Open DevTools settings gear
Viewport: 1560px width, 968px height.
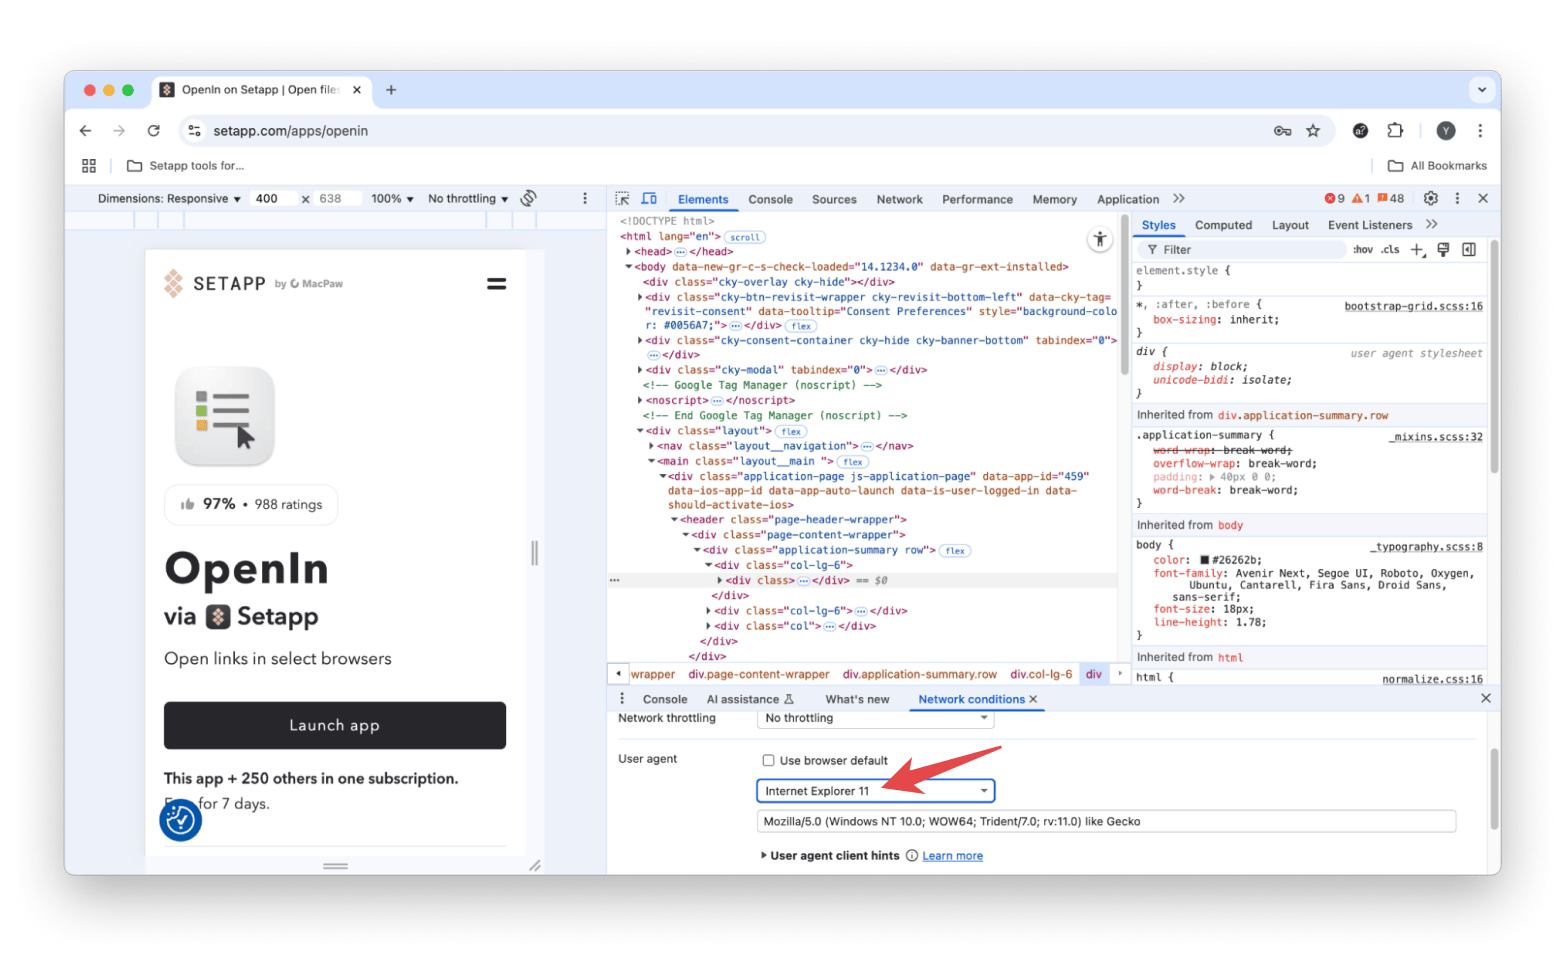1430,198
